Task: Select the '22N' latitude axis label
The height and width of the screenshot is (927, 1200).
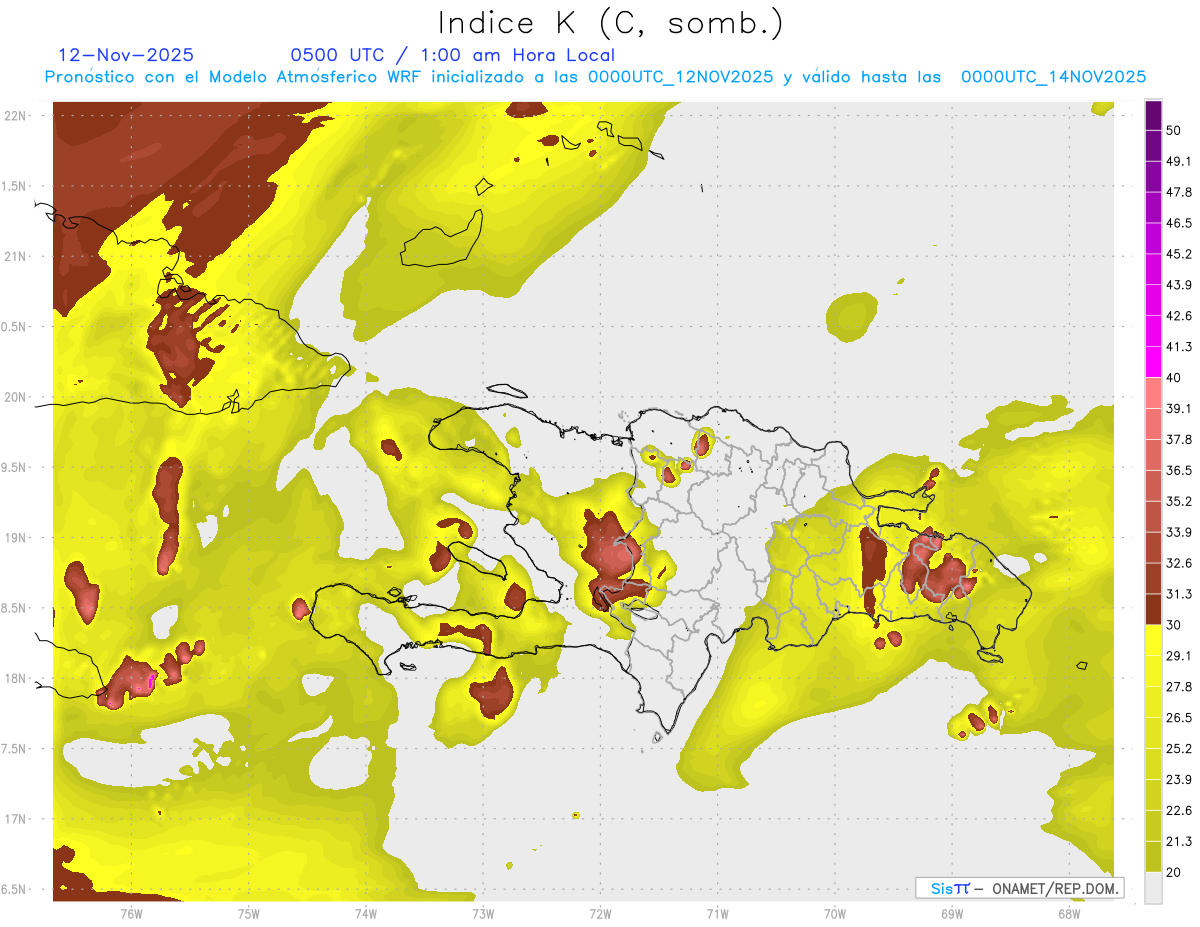Action: point(15,115)
